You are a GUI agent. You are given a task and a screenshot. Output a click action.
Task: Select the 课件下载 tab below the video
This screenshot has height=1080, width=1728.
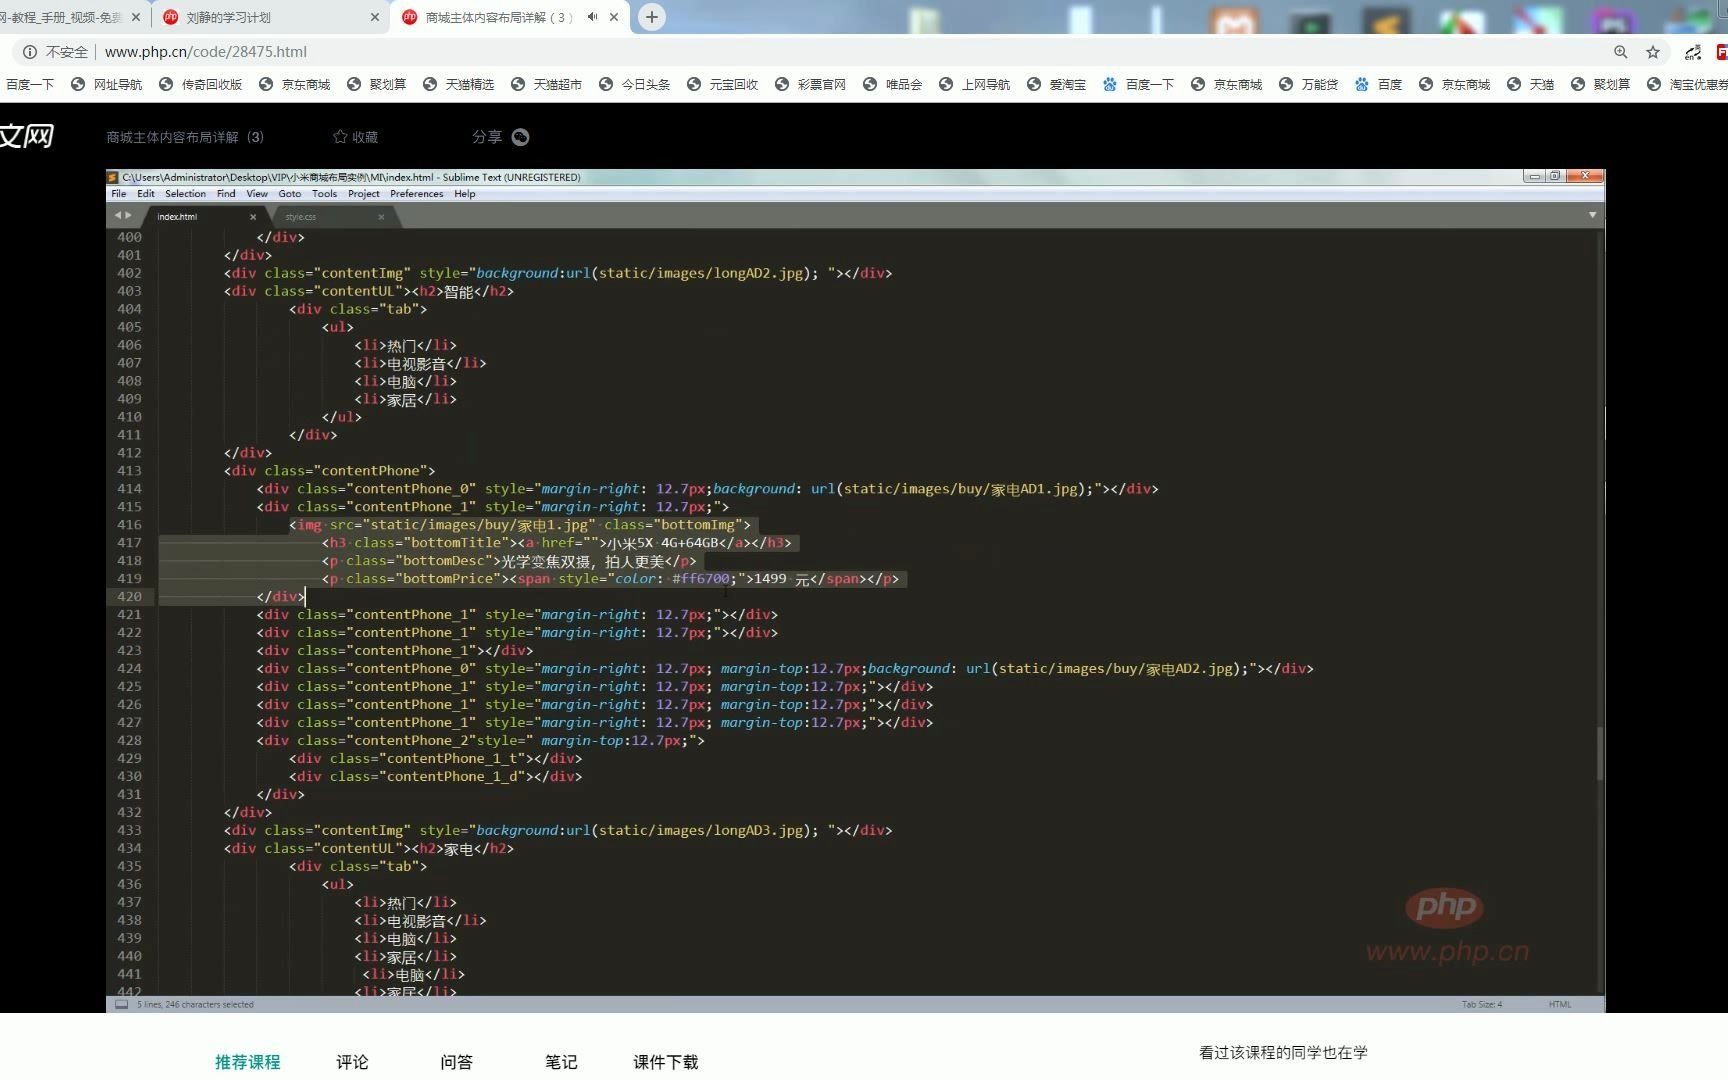tap(666, 1062)
